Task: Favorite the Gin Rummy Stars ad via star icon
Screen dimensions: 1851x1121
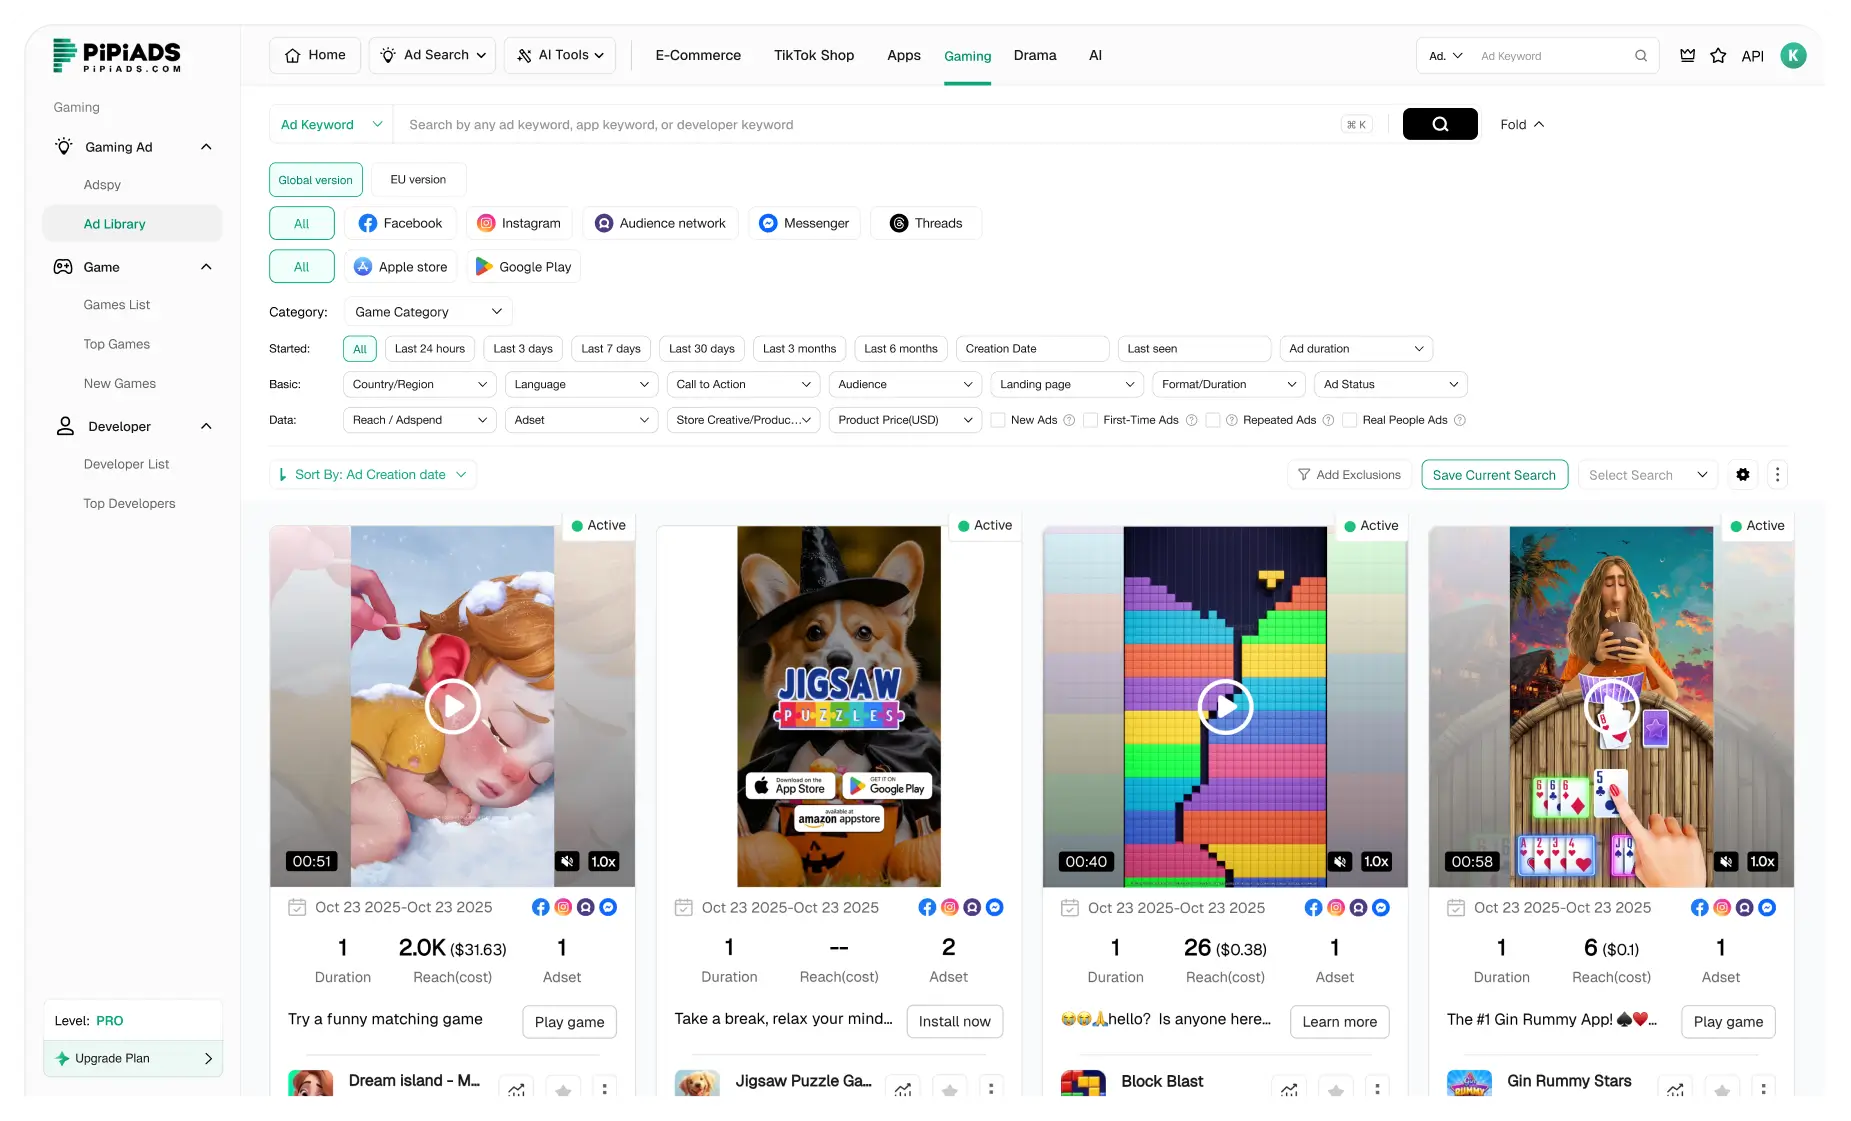Action: (1722, 1090)
